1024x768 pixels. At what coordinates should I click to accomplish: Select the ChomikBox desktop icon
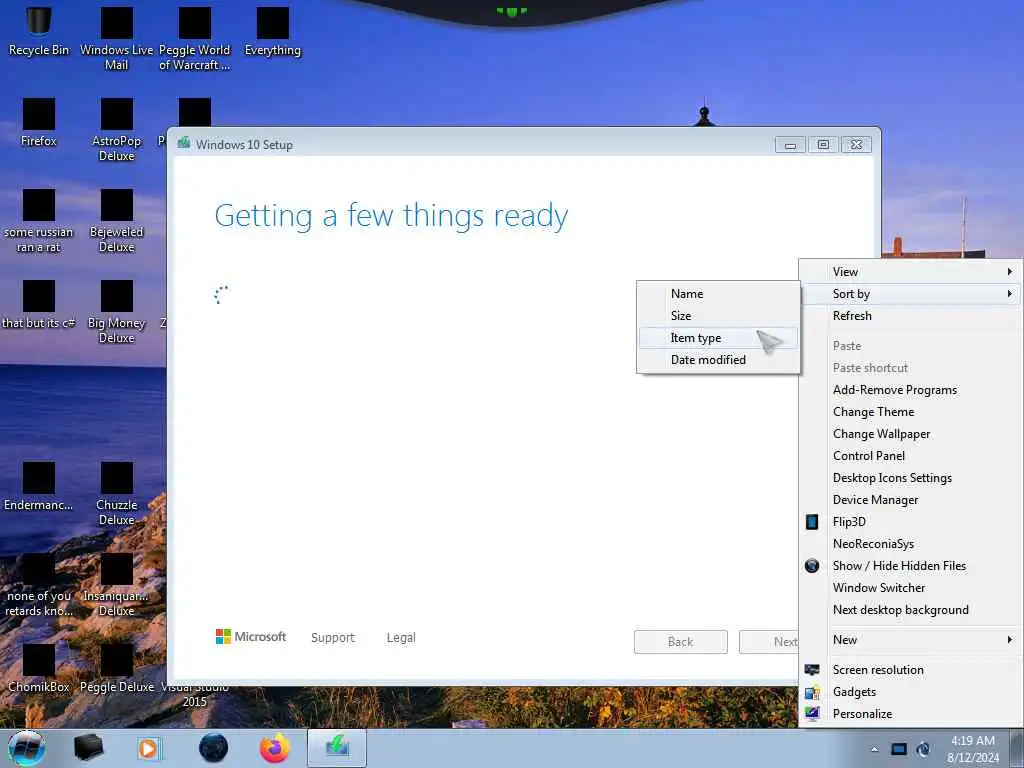(39, 668)
